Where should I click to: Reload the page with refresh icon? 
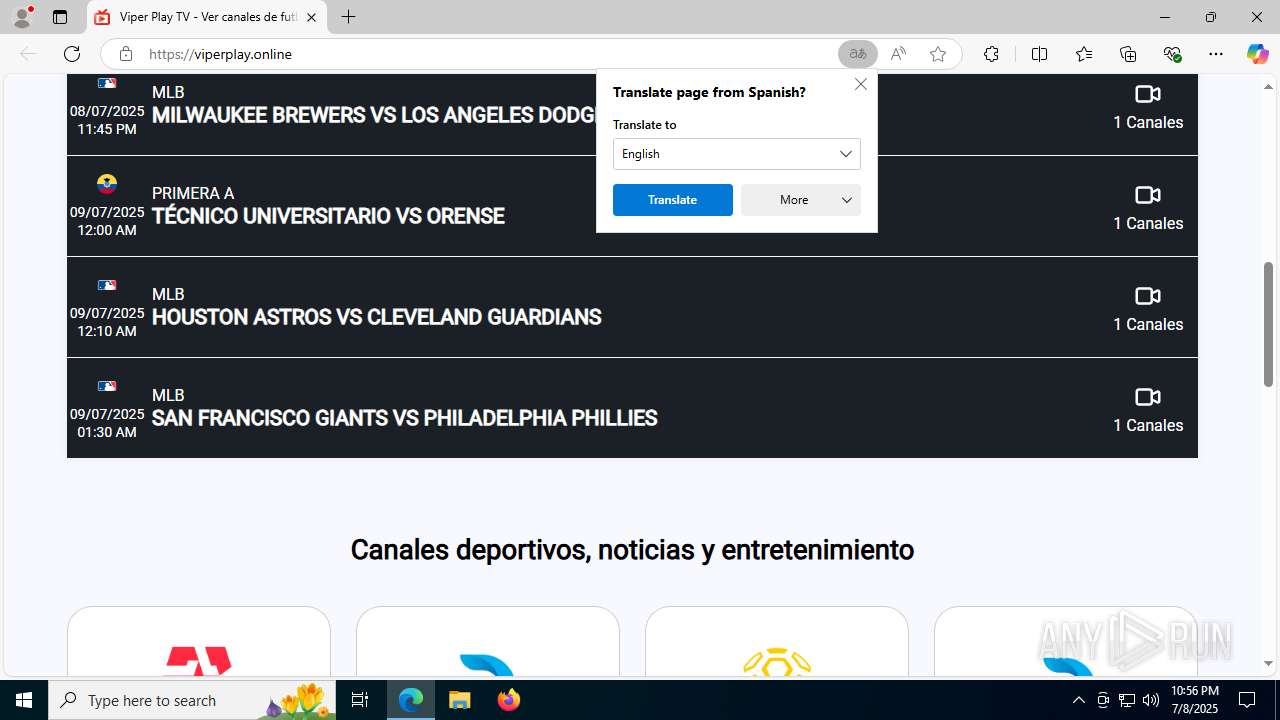pos(72,54)
